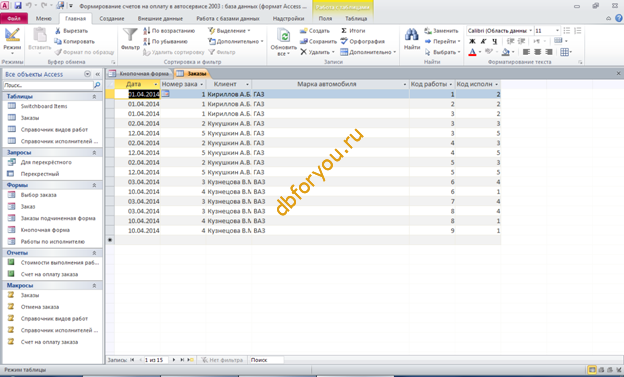This screenshot has width=624, height=377.
Task: Toggle italic К formatting
Action: 484,41
